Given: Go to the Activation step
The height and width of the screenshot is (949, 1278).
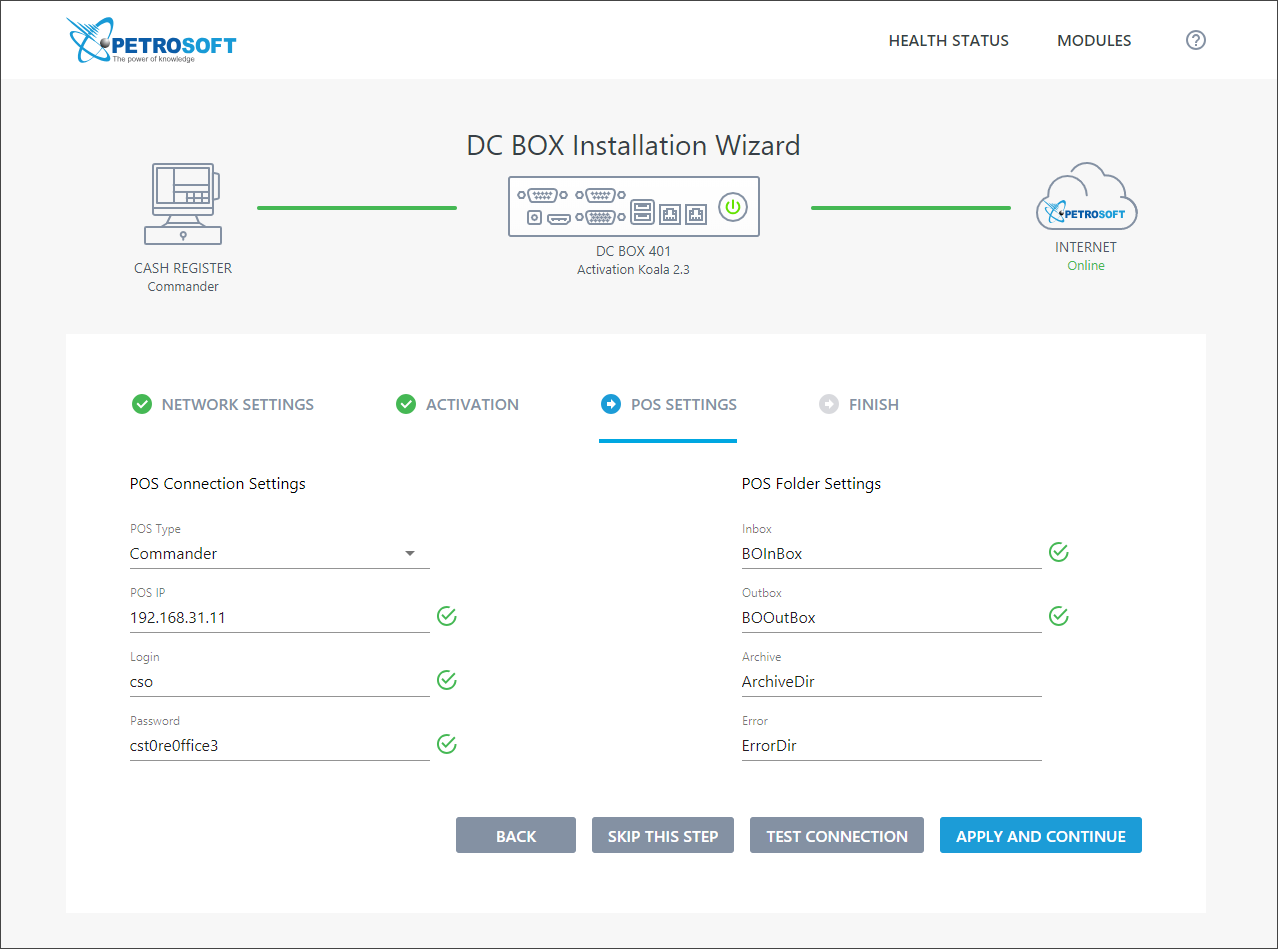Looking at the screenshot, I should click(458, 404).
